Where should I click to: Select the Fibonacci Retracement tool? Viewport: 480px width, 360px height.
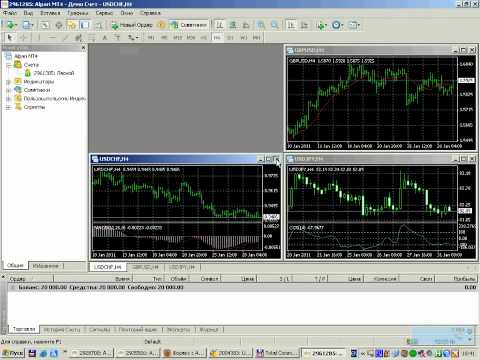coord(91,37)
